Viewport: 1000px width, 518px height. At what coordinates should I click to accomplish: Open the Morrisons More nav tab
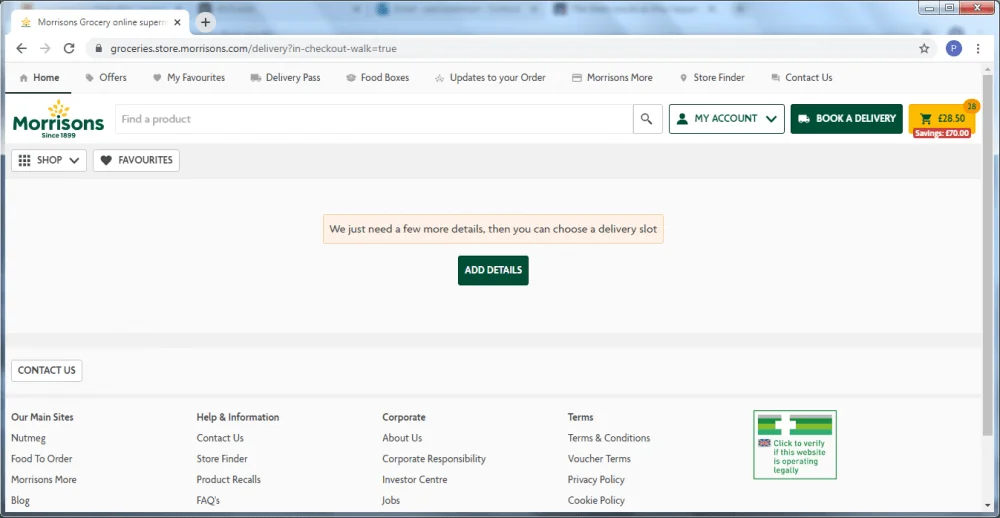click(612, 78)
